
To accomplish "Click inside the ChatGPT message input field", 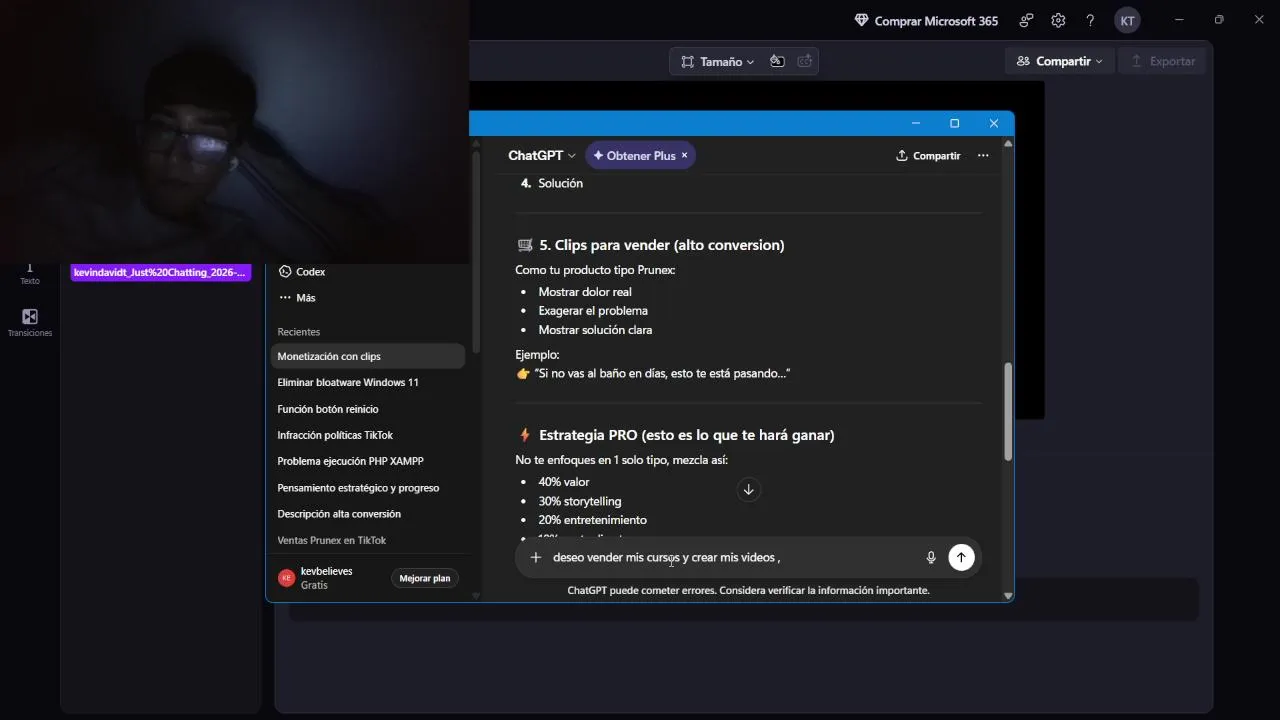I will tap(735, 558).
